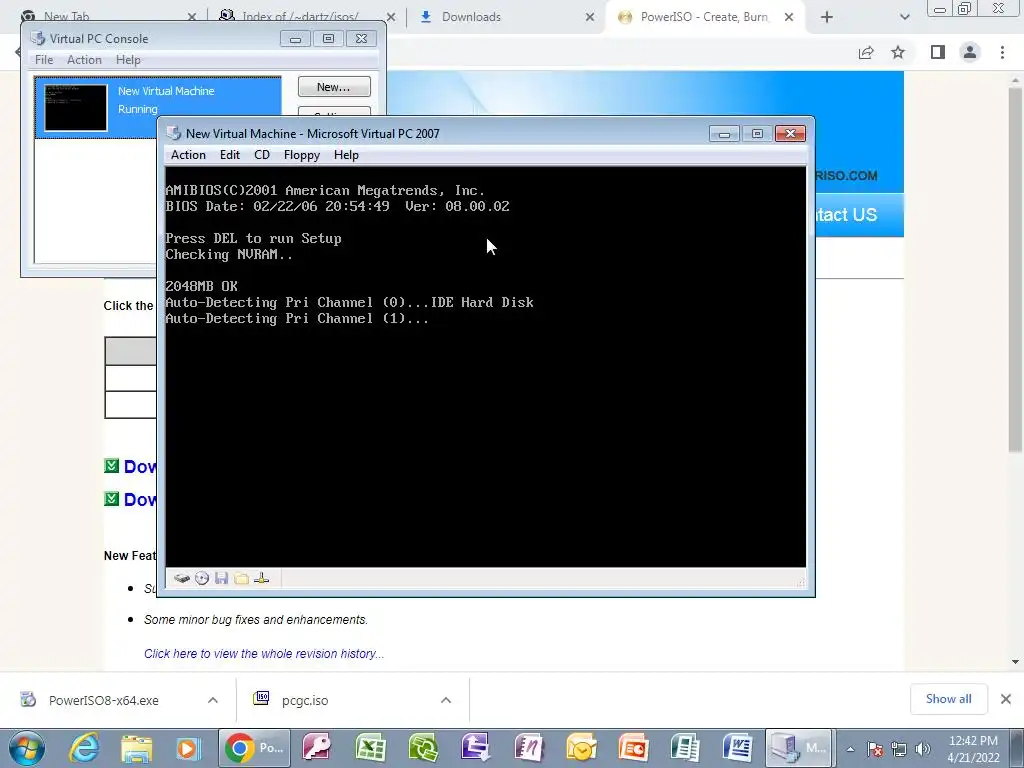Open Microsoft Groove from taskbar
Screen dimensions: 1024x768
(423, 748)
